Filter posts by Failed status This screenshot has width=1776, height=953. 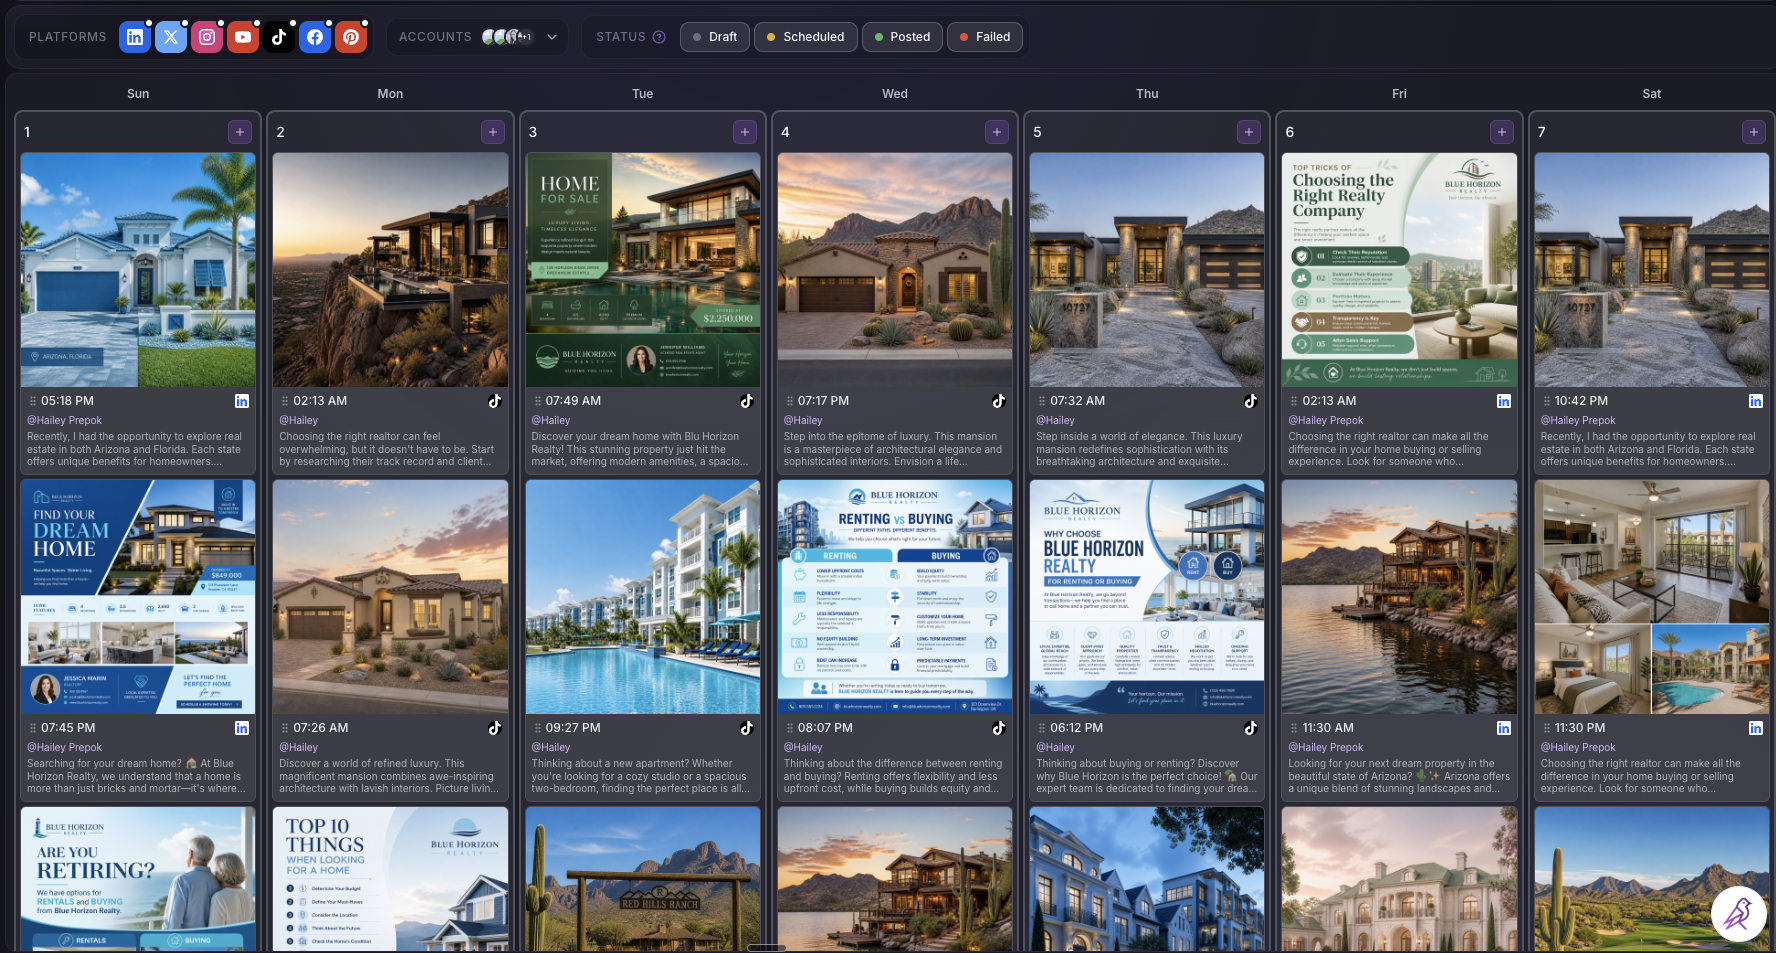point(985,37)
